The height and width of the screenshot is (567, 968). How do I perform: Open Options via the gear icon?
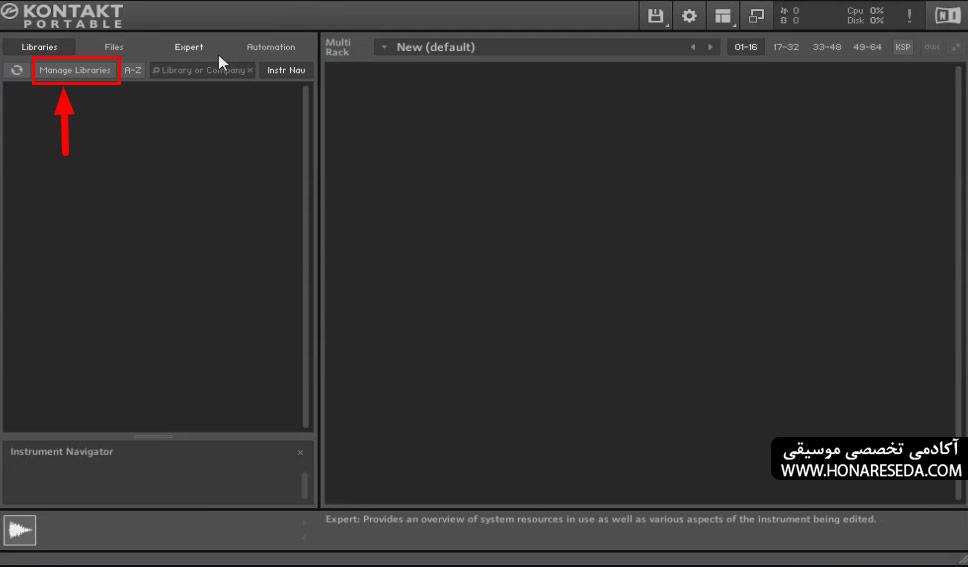point(689,15)
